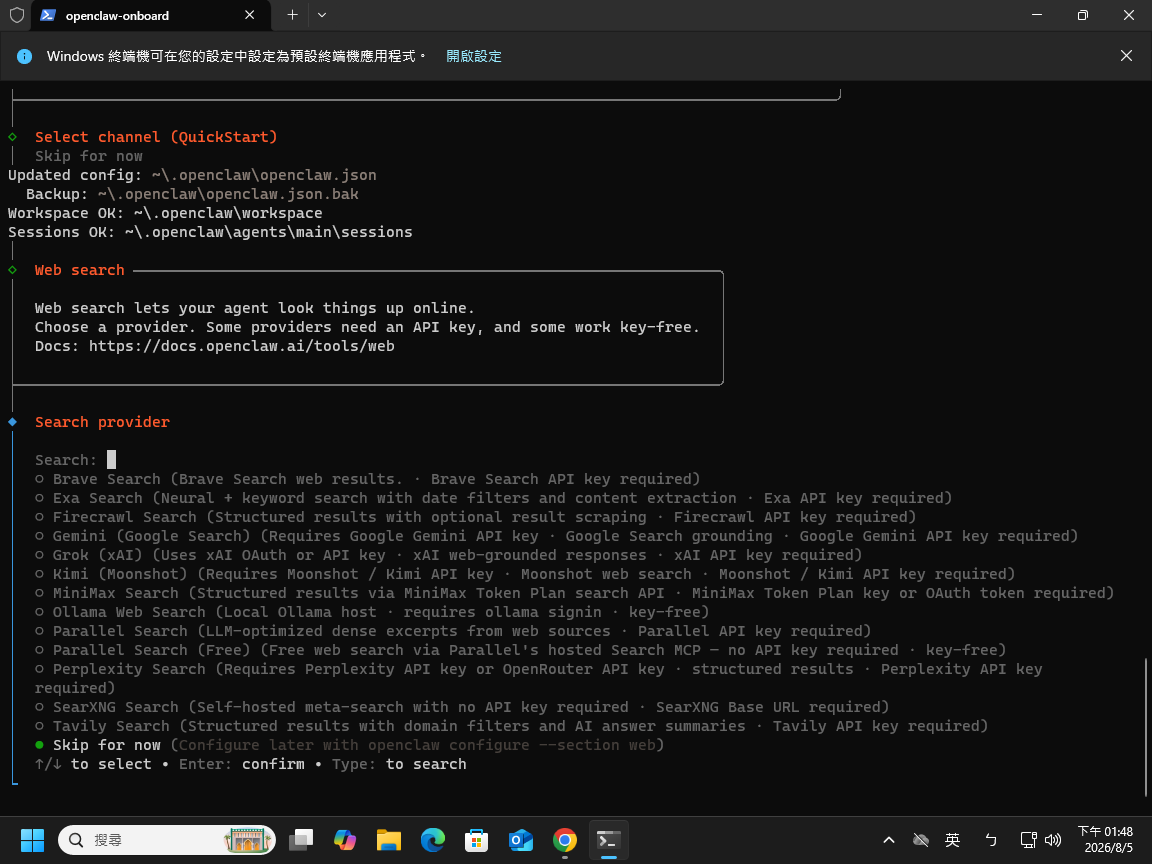Screen dimensions: 1152x864
Task: Open network settings tray icon
Action: pos(1029,840)
